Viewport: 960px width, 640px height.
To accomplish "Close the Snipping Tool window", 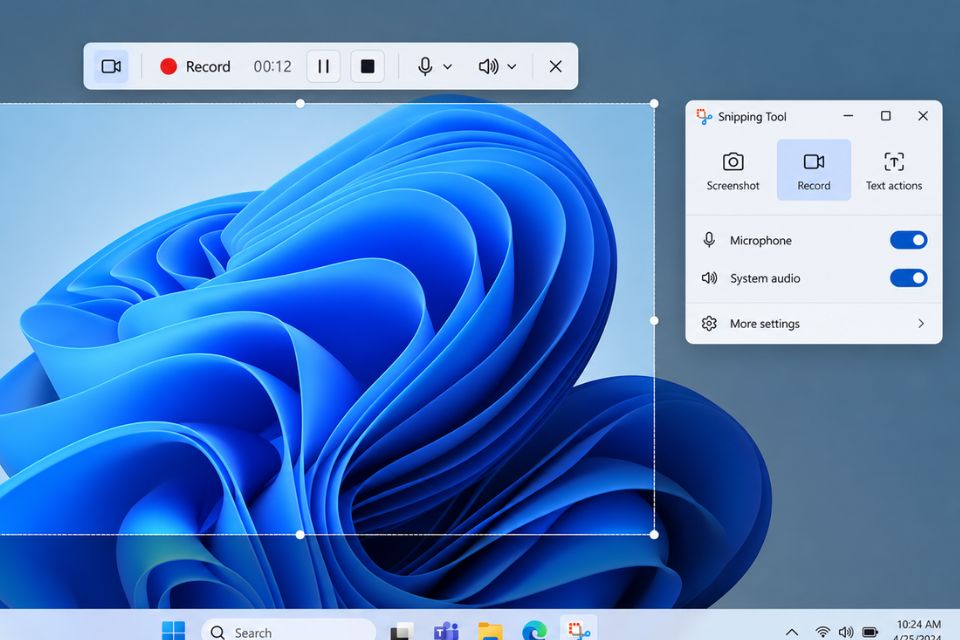I will 923,116.
